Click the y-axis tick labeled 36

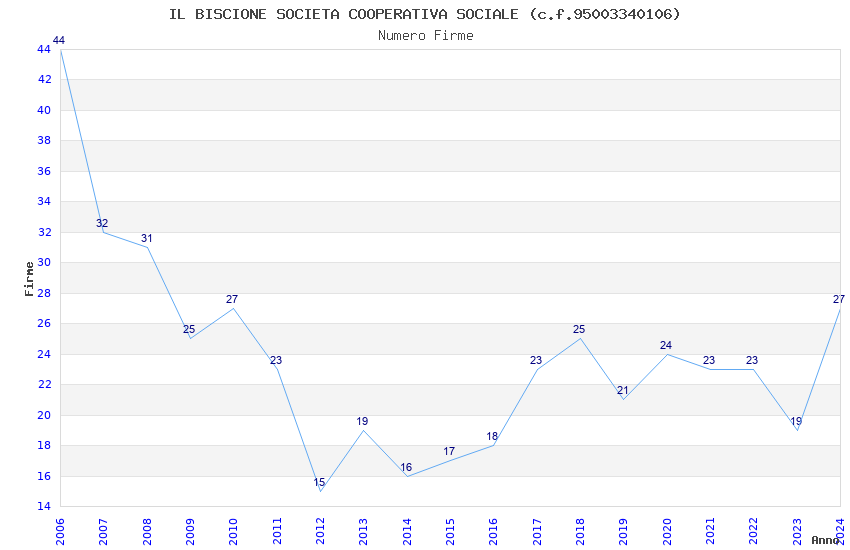(44, 171)
